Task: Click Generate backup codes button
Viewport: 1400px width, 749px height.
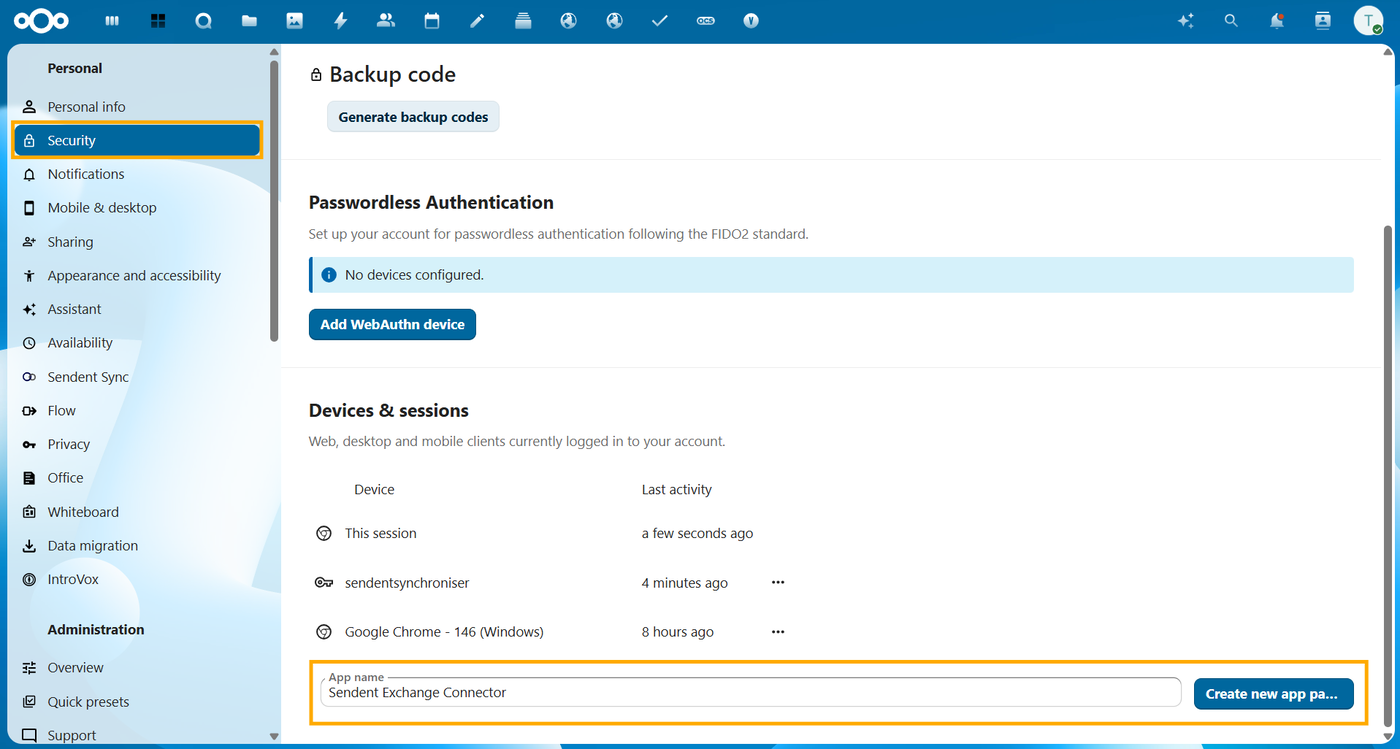Action: tap(413, 117)
